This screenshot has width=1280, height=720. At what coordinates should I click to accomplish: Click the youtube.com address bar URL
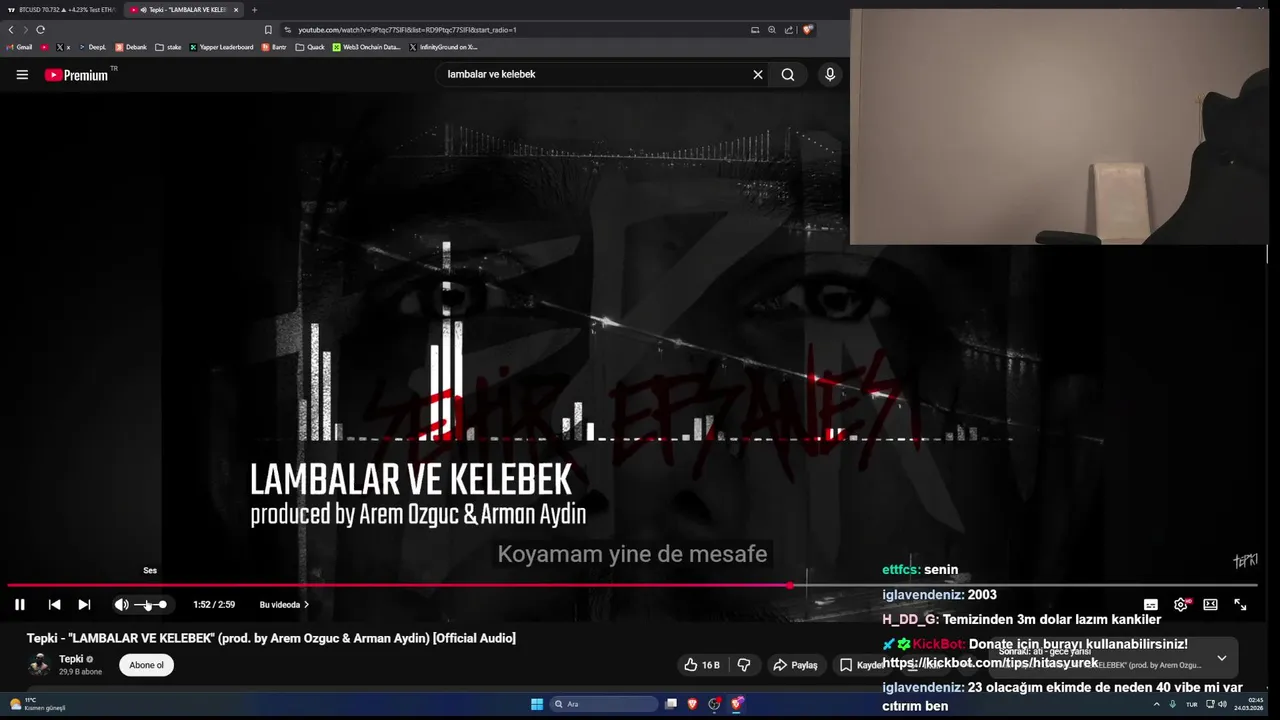407,30
